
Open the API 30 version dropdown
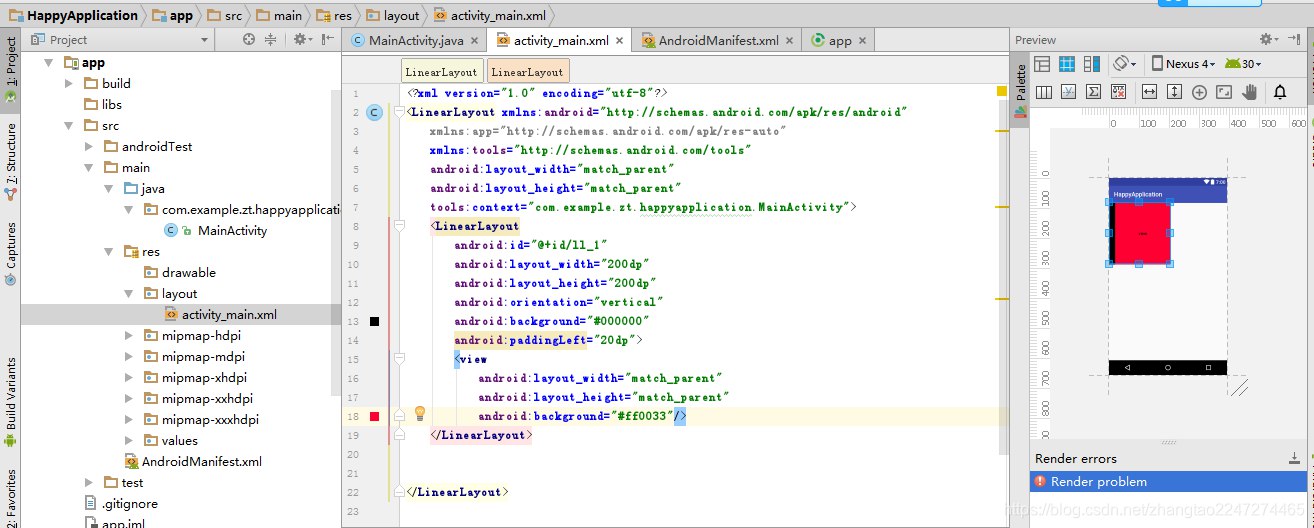(1250, 64)
